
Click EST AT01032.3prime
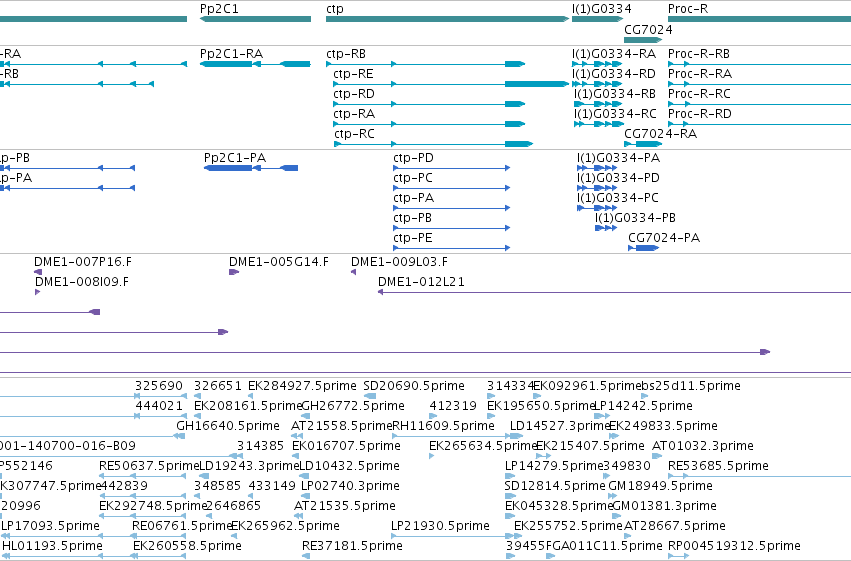click(703, 447)
